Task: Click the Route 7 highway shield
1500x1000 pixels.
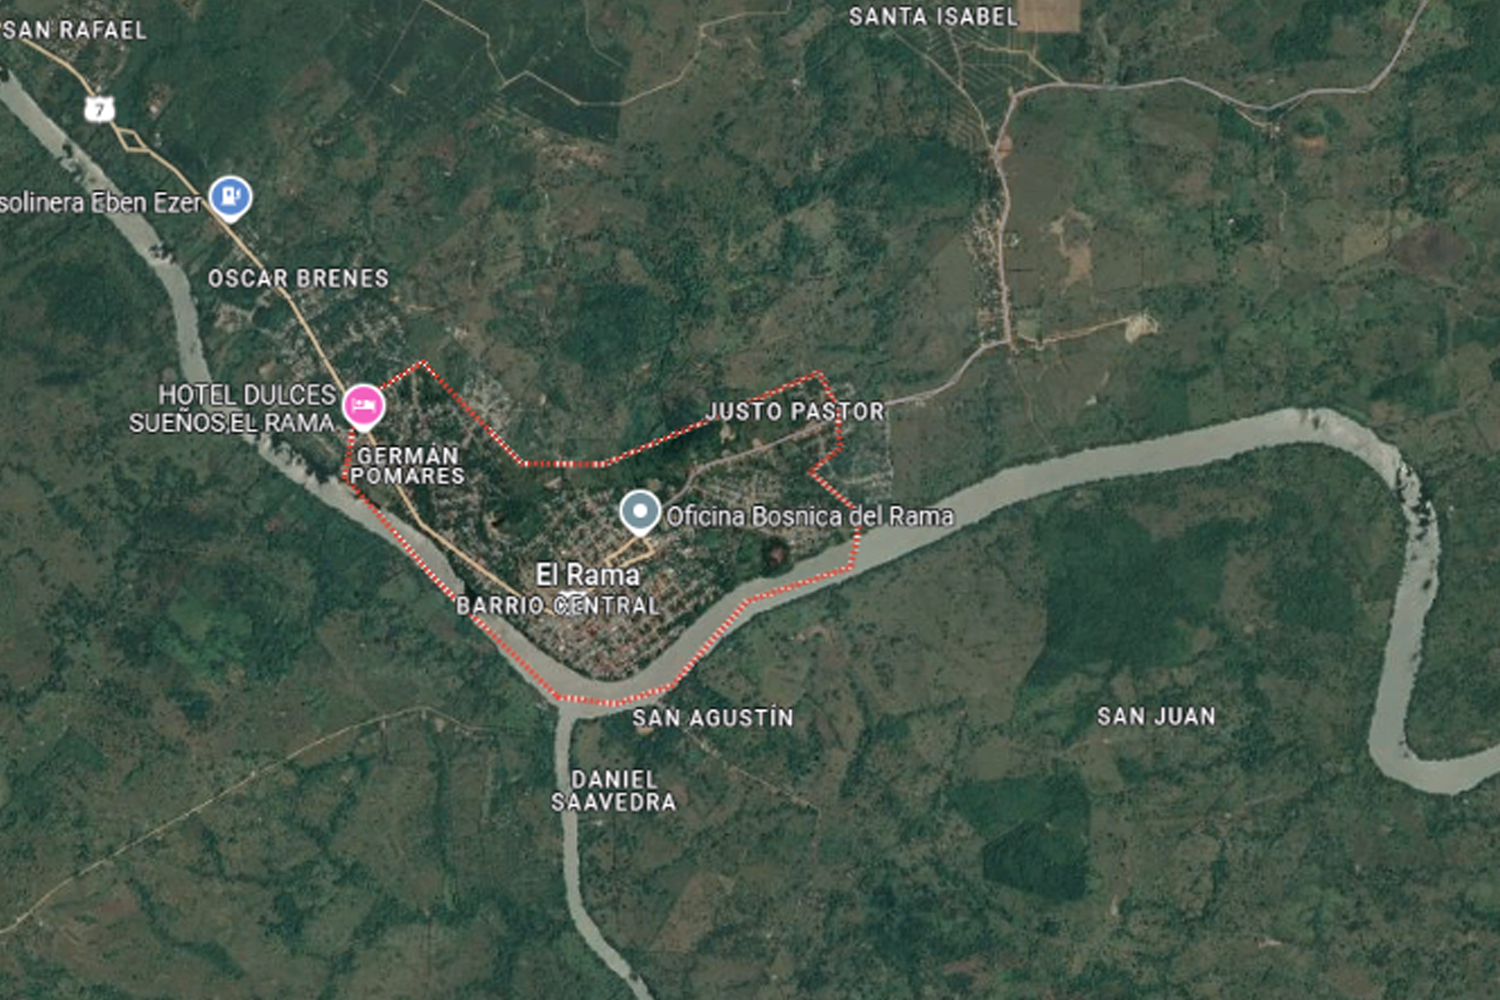Action: 99,108
